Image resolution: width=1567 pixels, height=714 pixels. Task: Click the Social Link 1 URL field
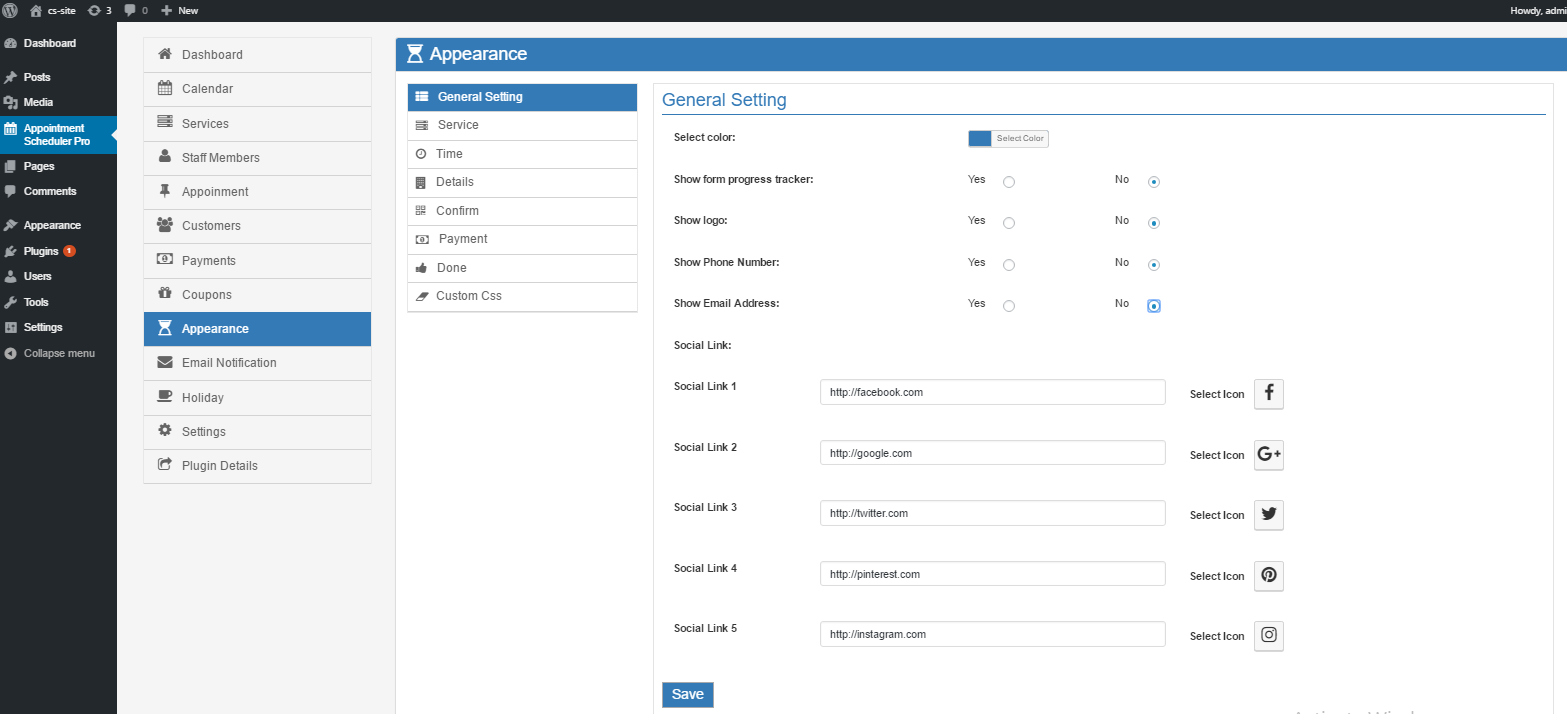click(x=992, y=392)
